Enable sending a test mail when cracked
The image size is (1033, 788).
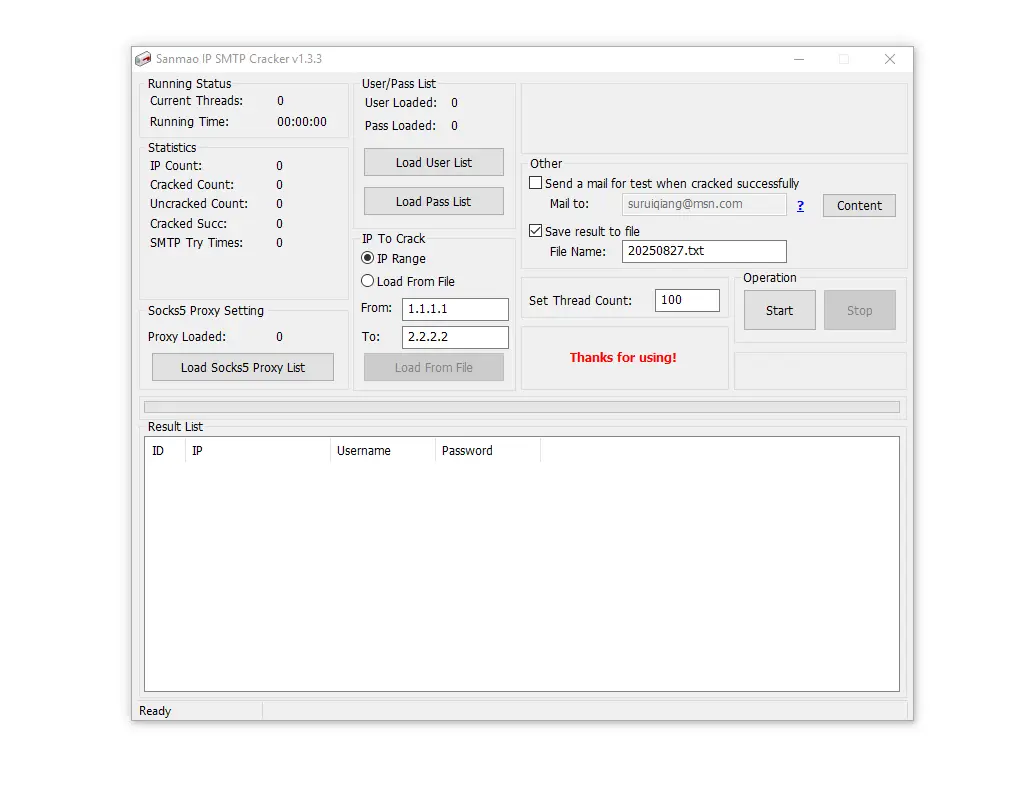pos(536,182)
